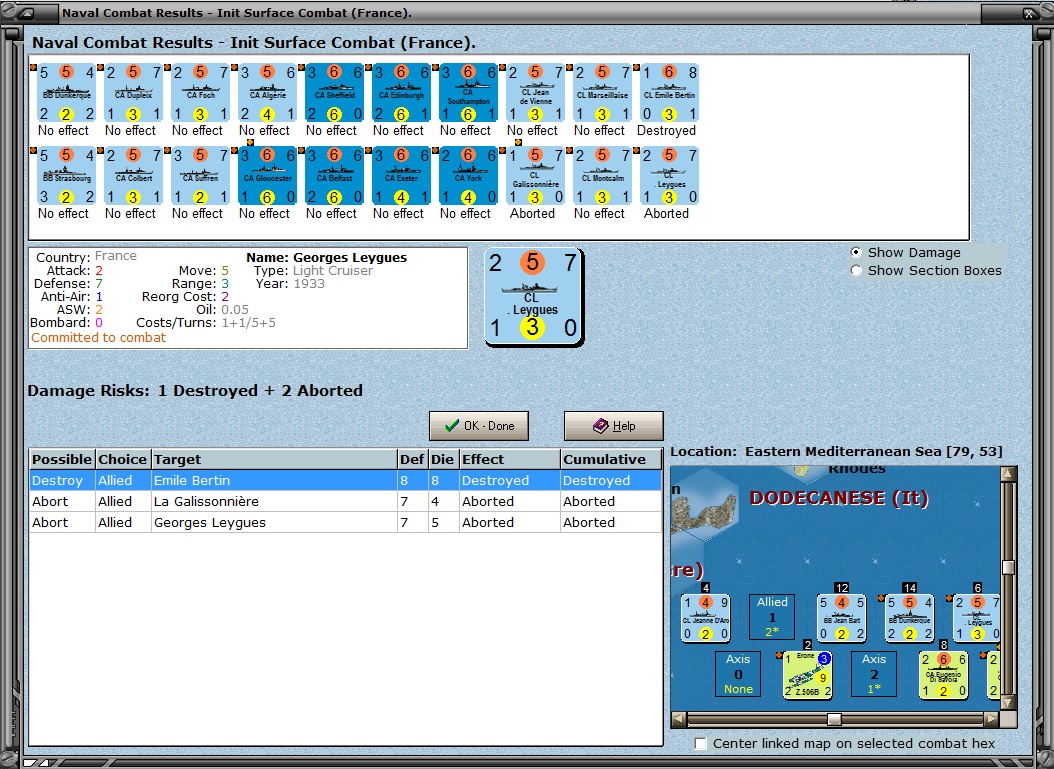Select the CL Jean de Vienne counter
Viewport: 1054px width, 769px height.
point(536,93)
